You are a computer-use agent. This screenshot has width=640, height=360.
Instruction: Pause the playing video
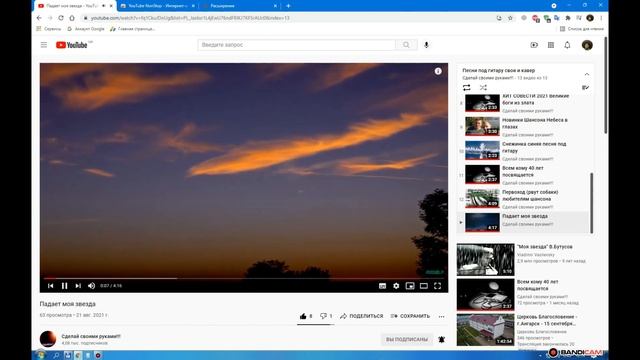[64, 286]
